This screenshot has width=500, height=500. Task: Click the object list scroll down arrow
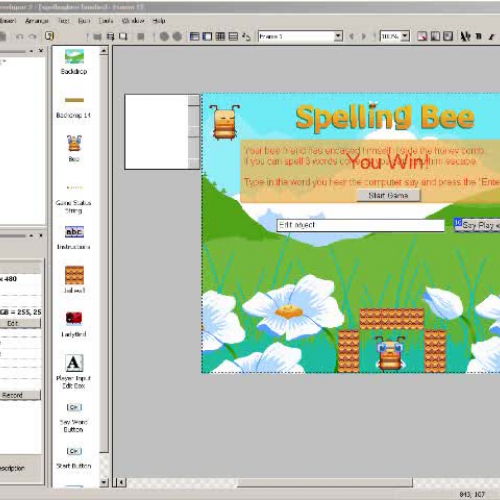point(104,482)
